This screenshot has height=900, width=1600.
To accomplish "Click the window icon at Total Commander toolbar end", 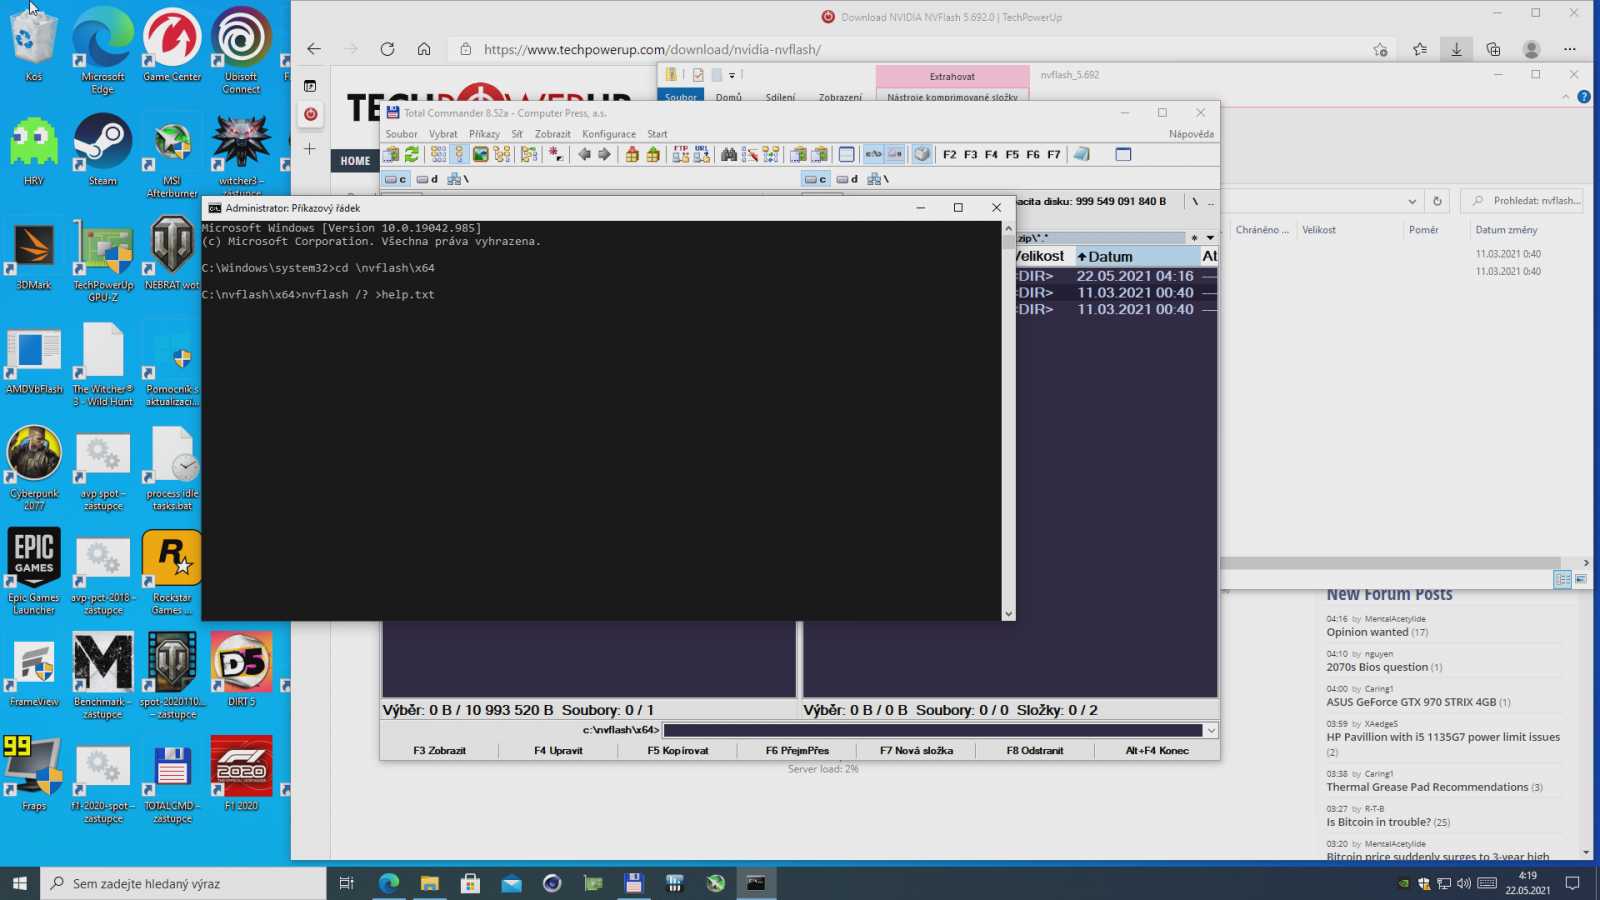I will (1123, 154).
